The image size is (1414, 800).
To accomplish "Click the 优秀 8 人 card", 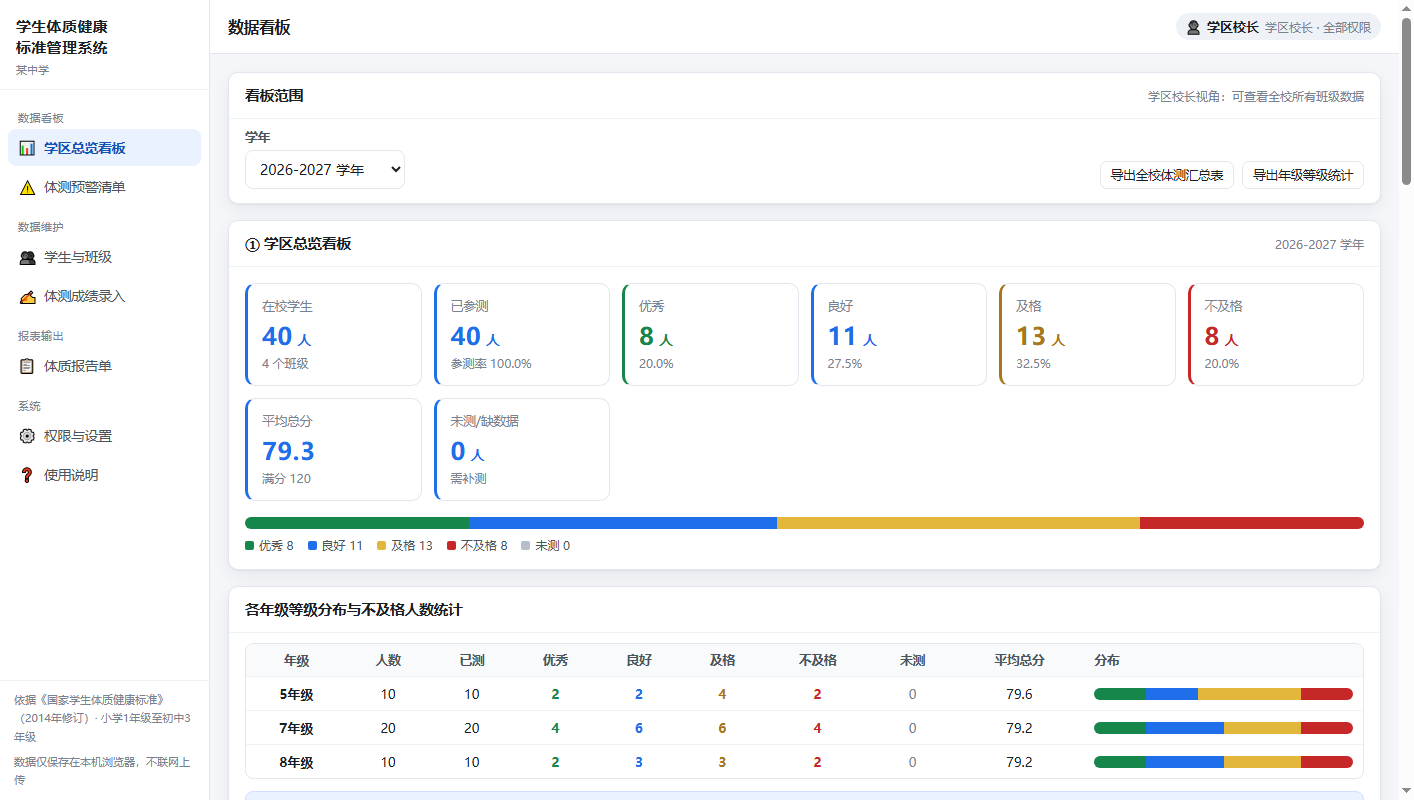I will (710, 334).
